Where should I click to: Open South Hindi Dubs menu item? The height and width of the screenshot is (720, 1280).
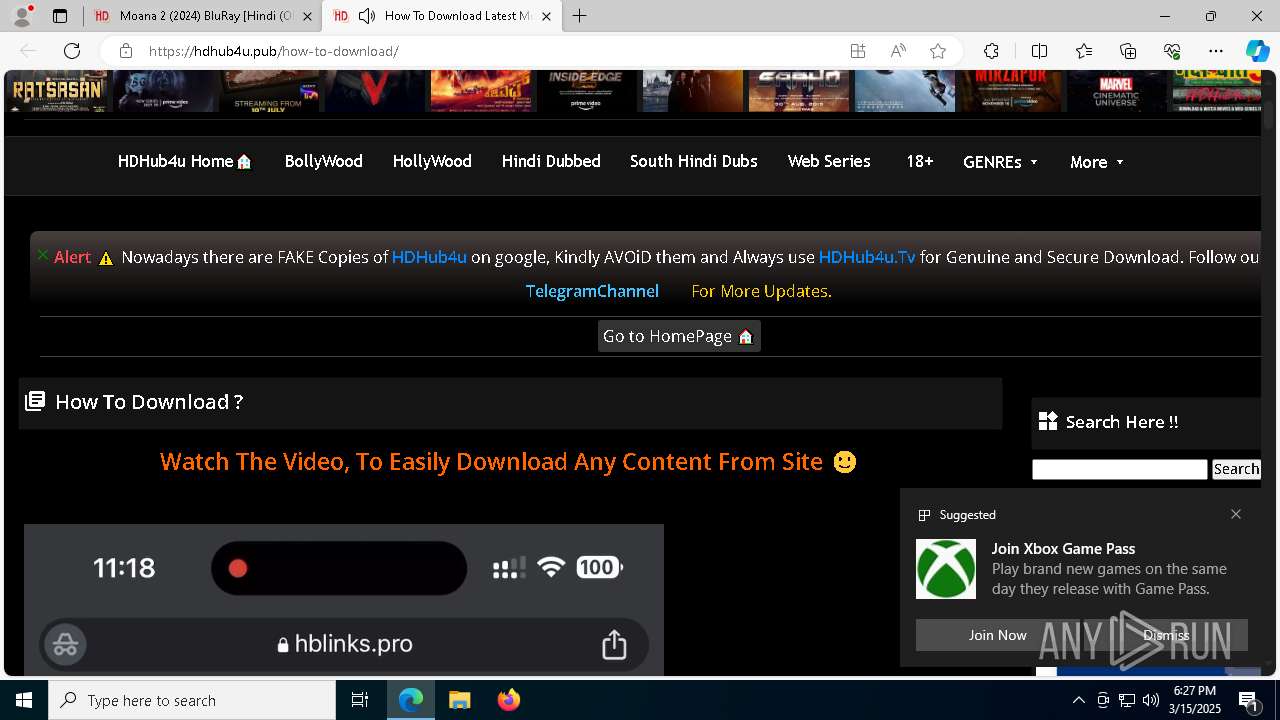pyautogui.click(x=693, y=161)
